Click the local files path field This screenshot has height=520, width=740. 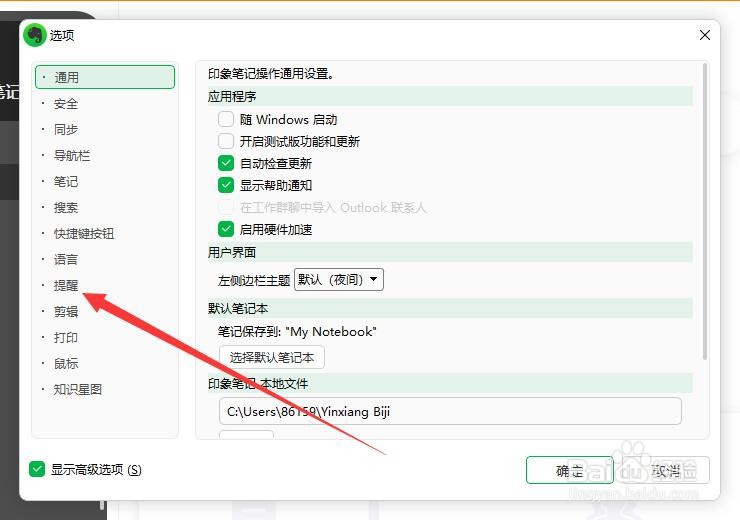click(450, 411)
